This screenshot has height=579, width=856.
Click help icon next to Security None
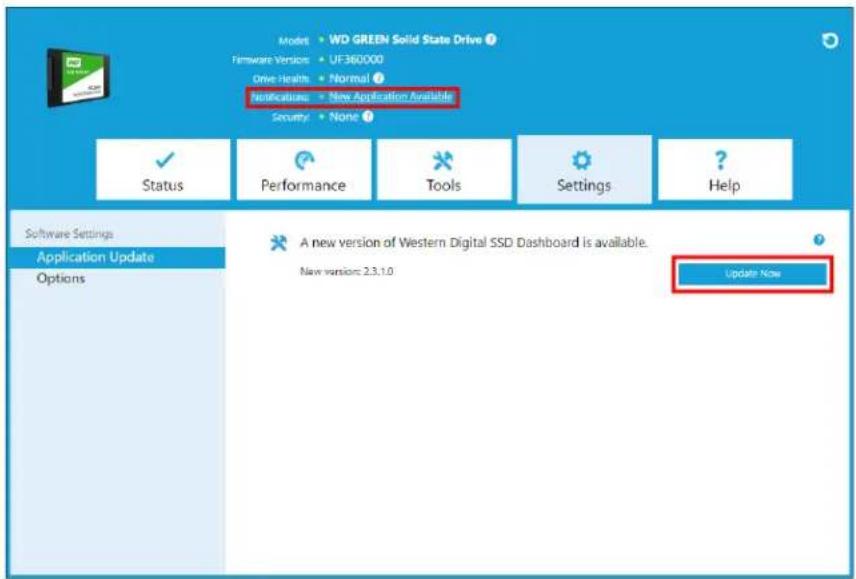(368, 116)
